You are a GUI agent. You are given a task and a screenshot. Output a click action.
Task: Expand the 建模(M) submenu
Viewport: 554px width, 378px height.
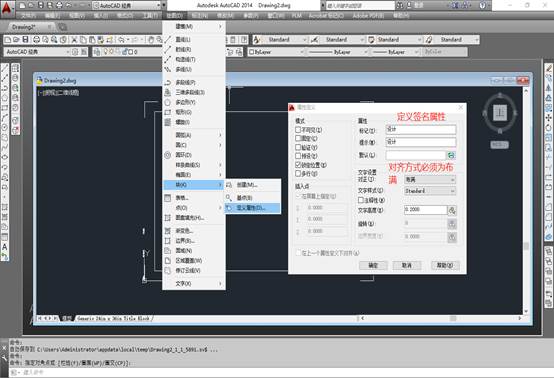point(194,26)
